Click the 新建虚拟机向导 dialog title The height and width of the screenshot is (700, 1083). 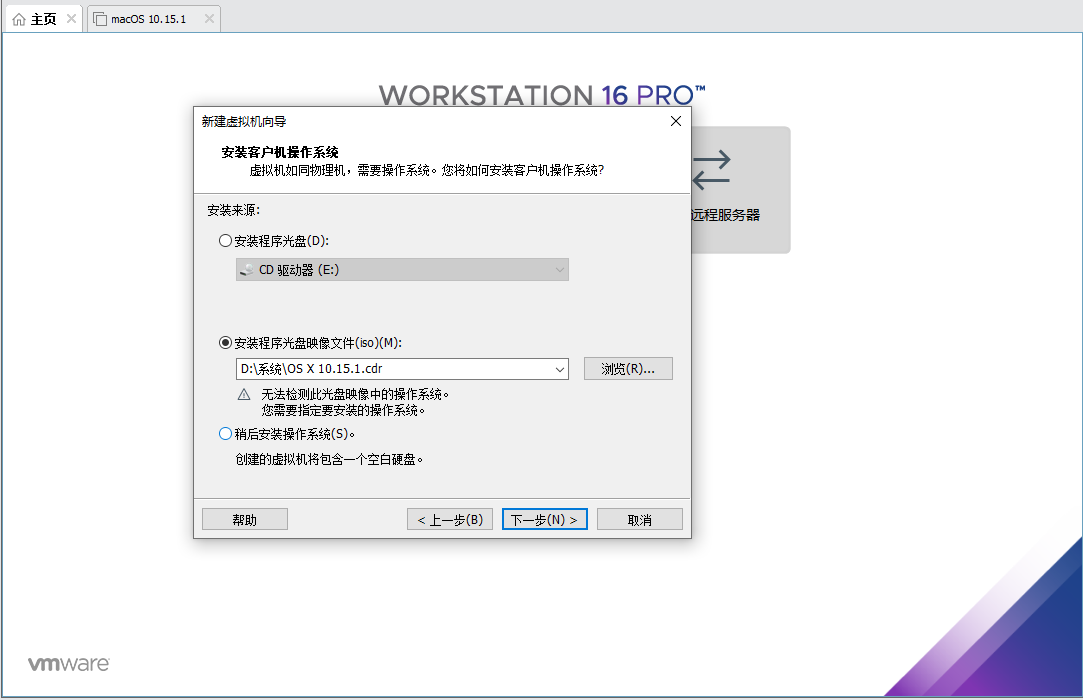point(244,122)
